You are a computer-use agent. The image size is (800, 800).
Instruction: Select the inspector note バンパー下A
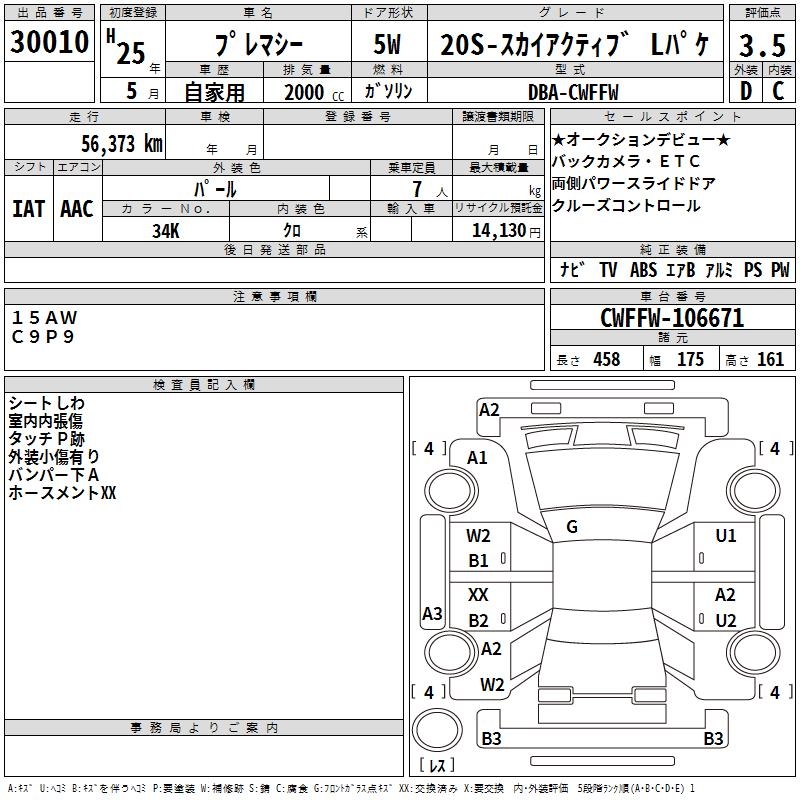(54, 474)
